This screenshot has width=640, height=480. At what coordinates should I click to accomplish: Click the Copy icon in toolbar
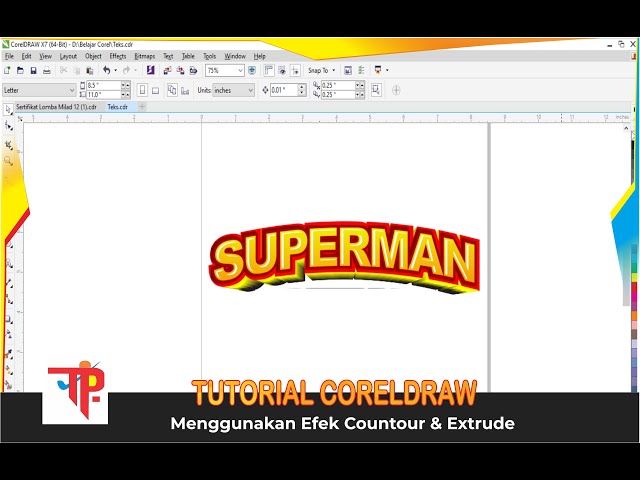77,70
